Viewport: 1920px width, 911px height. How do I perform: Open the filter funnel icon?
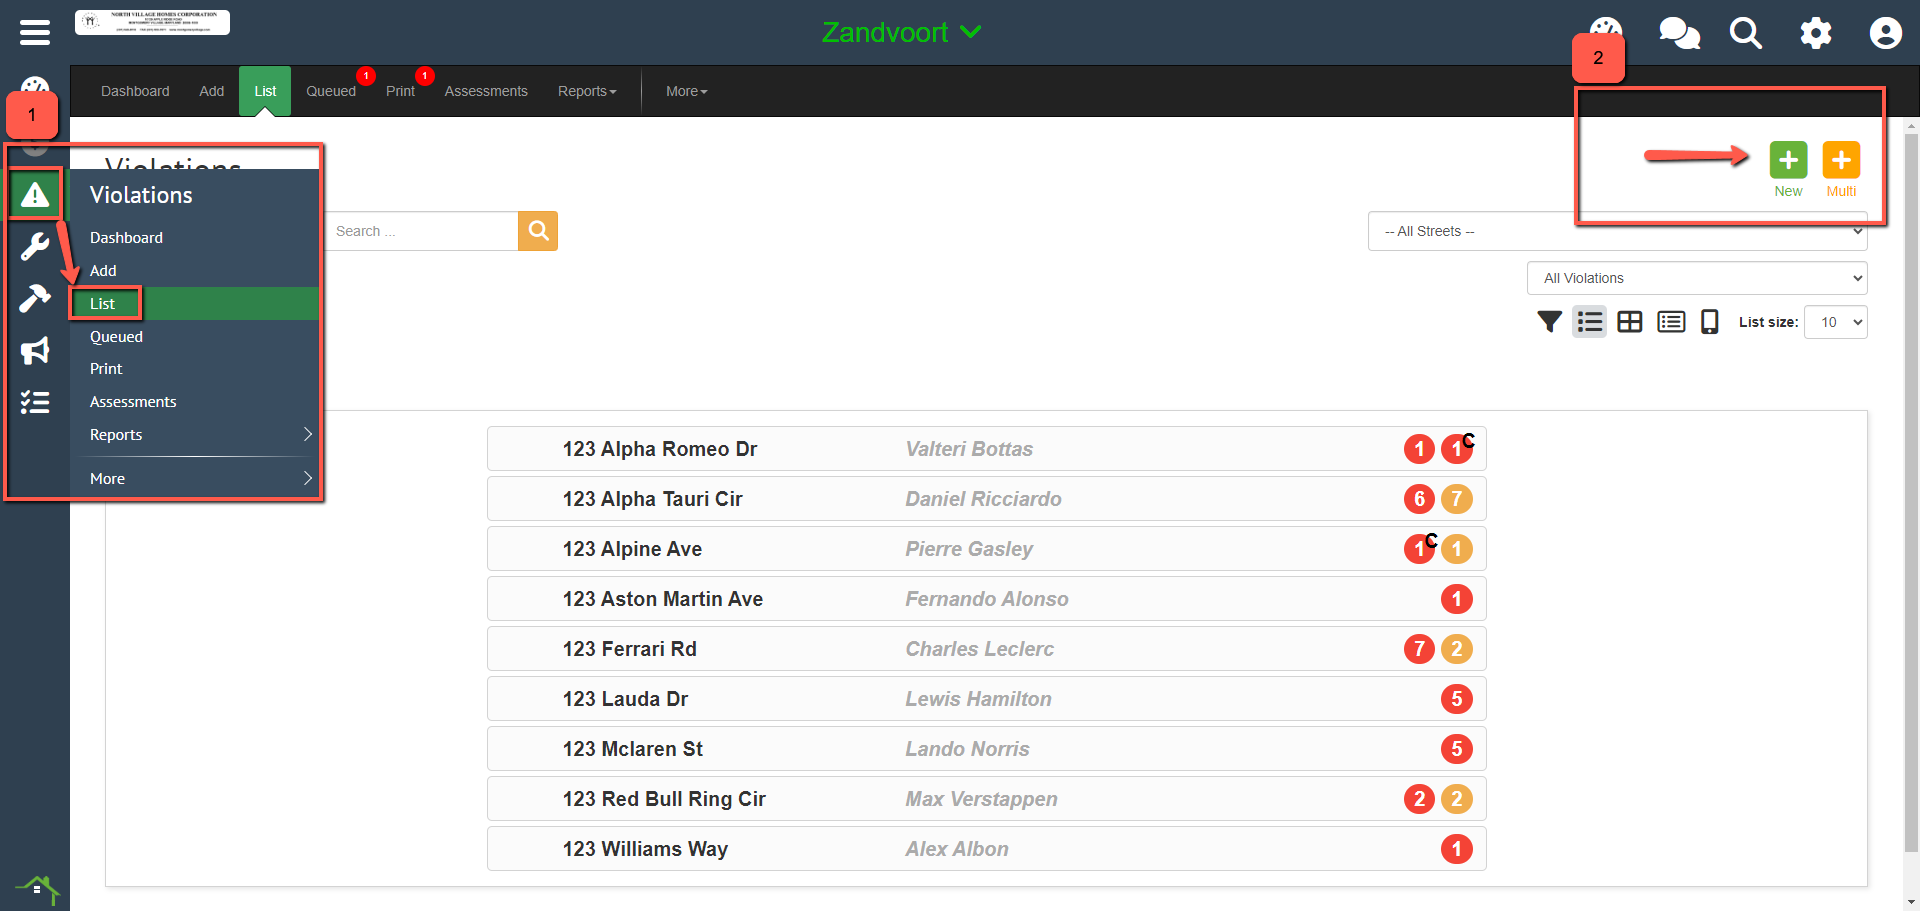point(1549,322)
